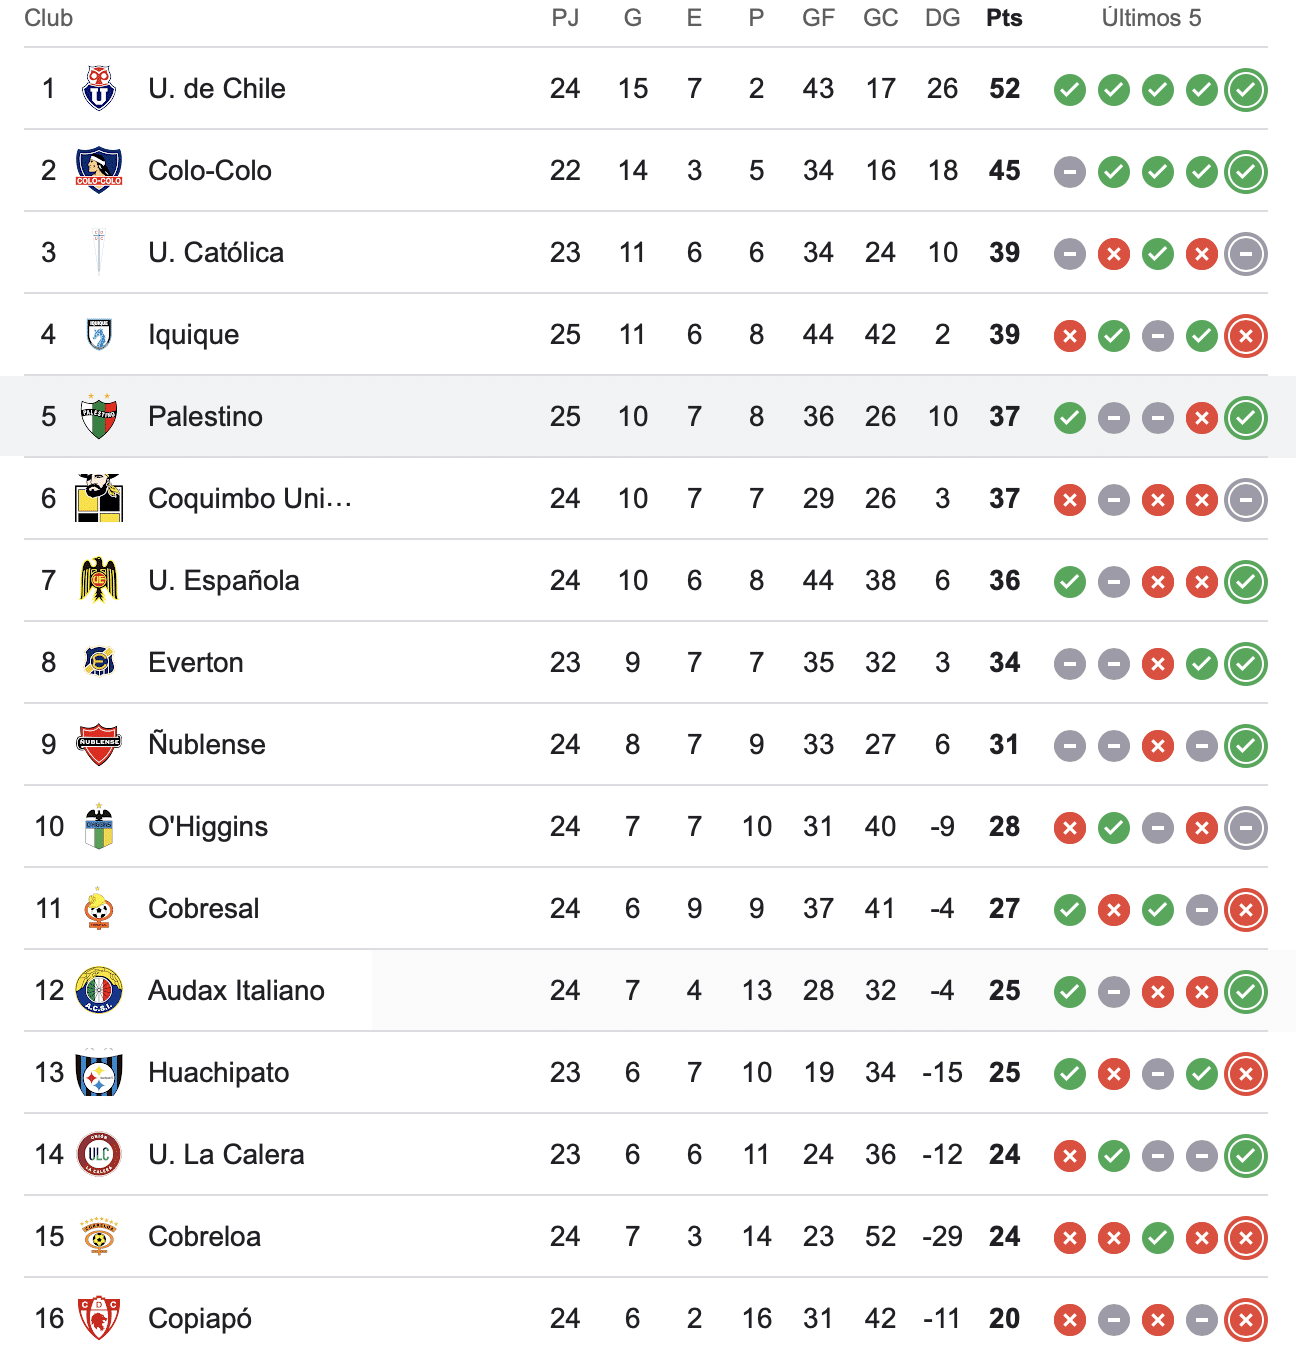The width and height of the screenshot is (1300, 1356).
Task: Click the Colo-Colo team logo
Action: tap(98, 171)
